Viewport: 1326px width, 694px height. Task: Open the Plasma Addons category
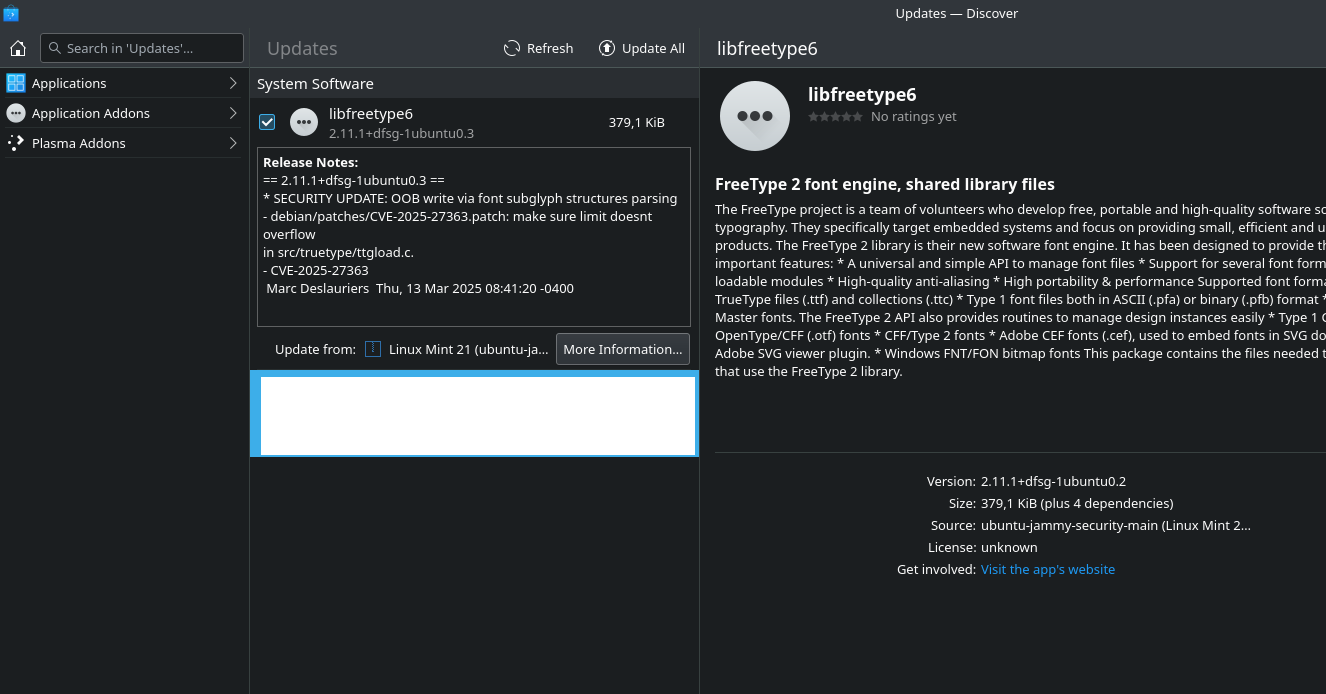pos(122,143)
